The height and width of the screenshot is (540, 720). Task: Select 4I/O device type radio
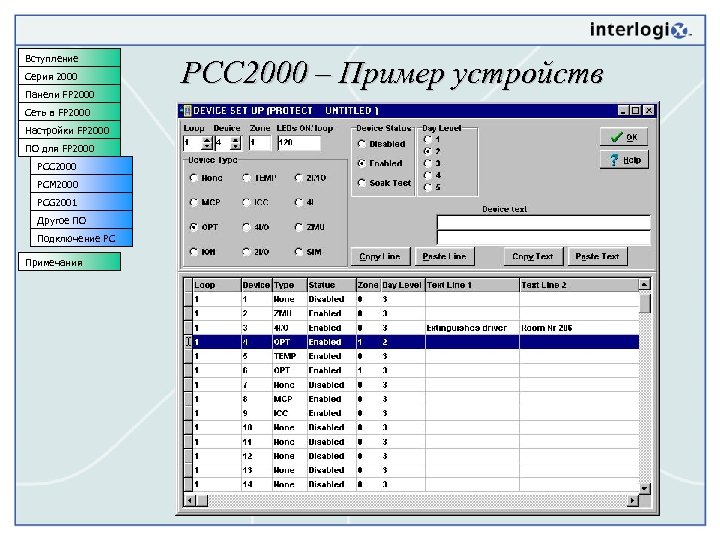tap(247, 227)
